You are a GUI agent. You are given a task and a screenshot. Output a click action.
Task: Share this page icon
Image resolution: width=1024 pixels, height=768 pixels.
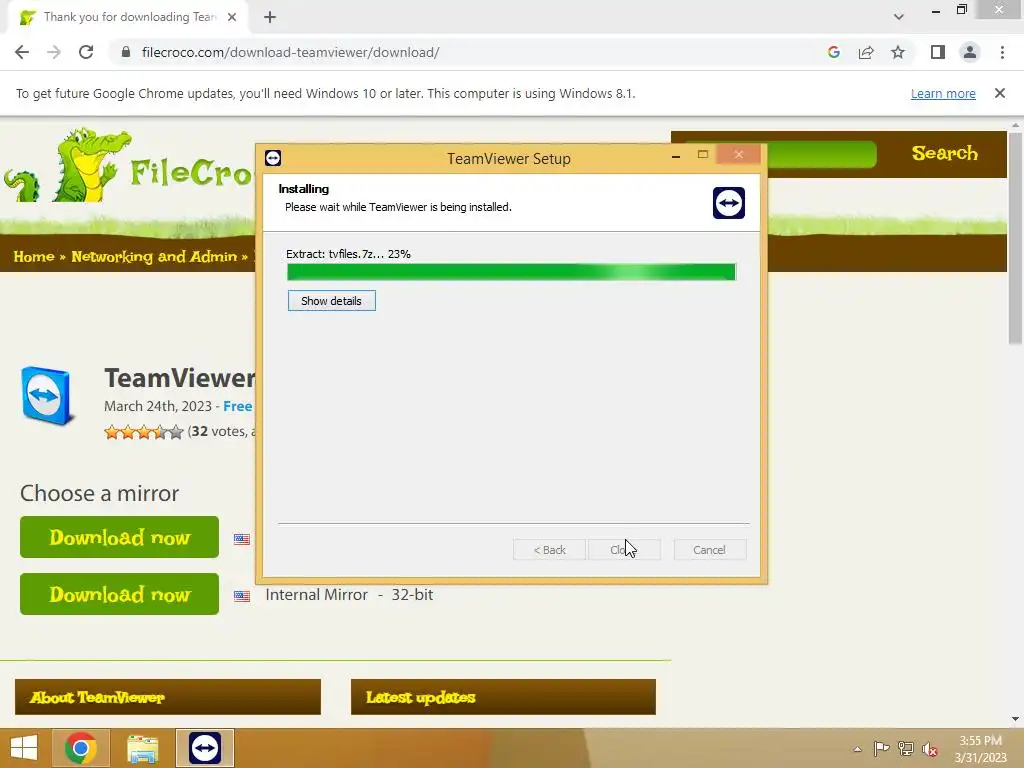(x=866, y=52)
